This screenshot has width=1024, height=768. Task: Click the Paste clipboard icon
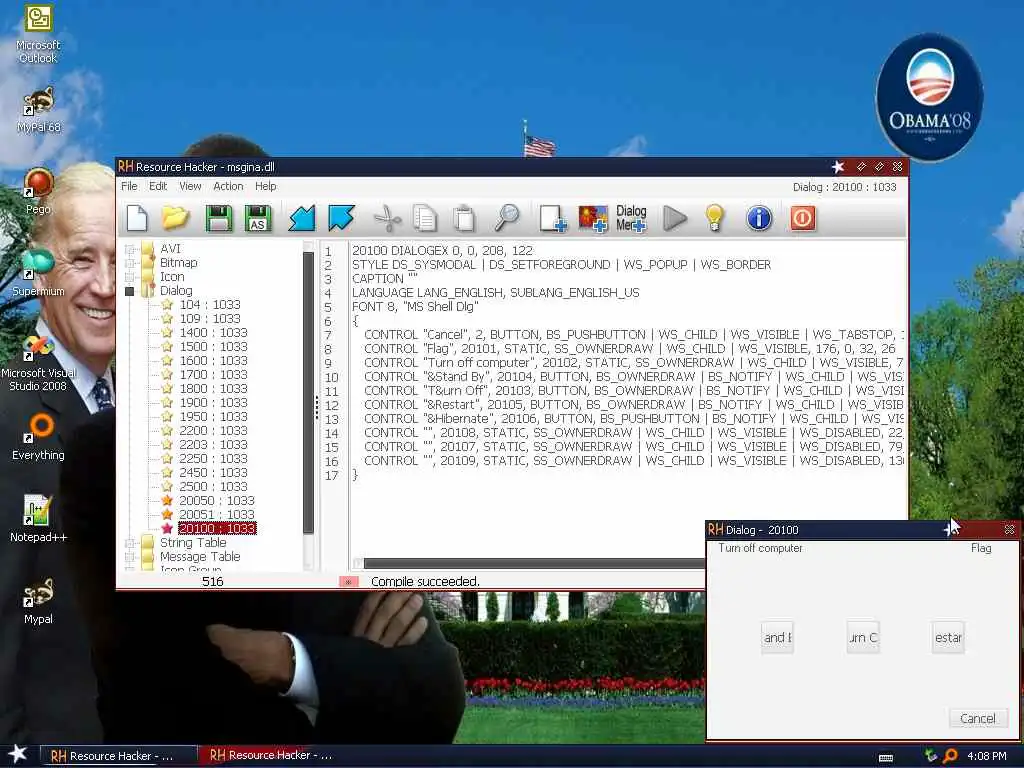[464, 218]
